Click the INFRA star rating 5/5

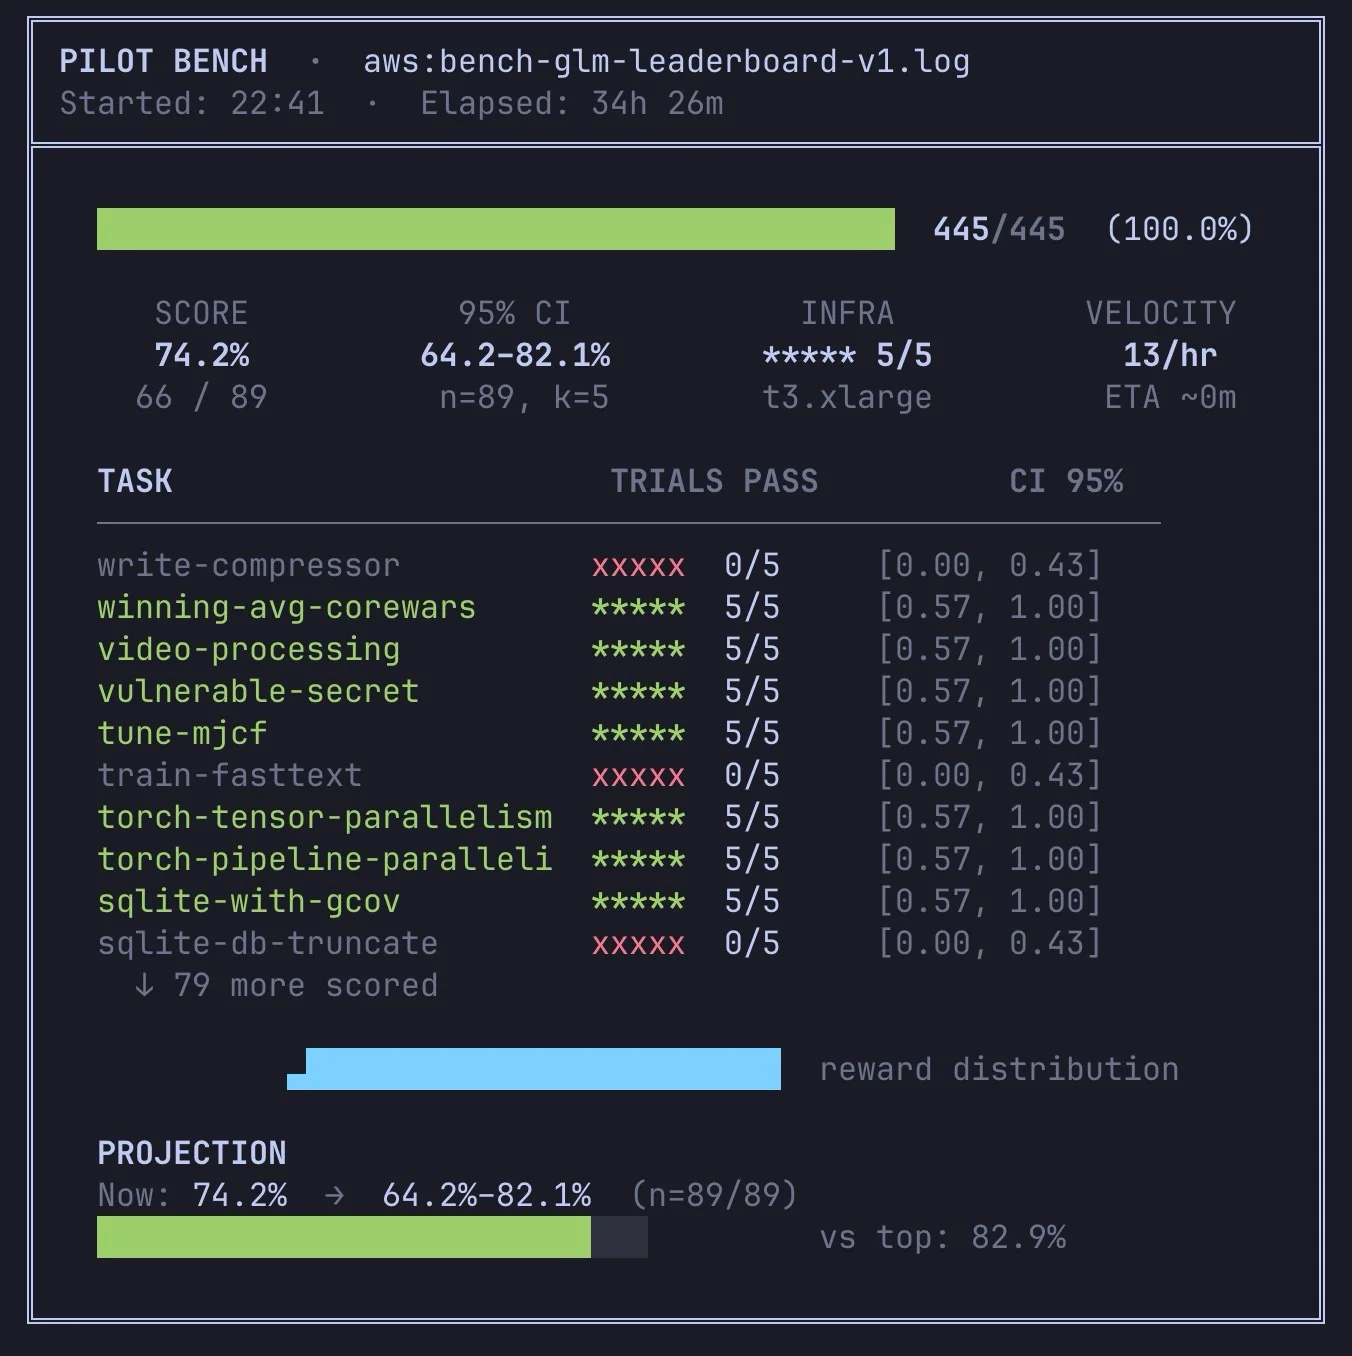click(x=847, y=355)
